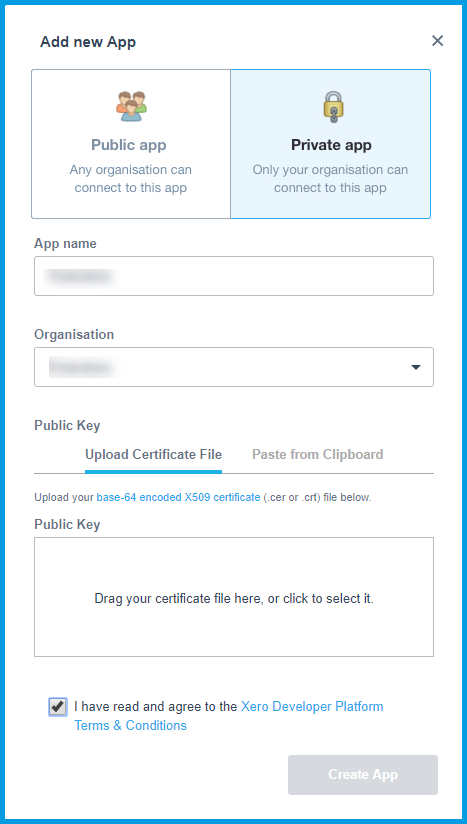Click inside the App name field
This screenshot has height=824, width=467.
click(x=234, y=276)
